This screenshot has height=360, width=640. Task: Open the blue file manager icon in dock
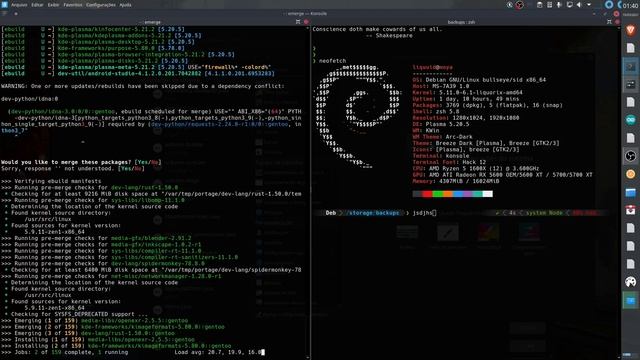[631, 192]
